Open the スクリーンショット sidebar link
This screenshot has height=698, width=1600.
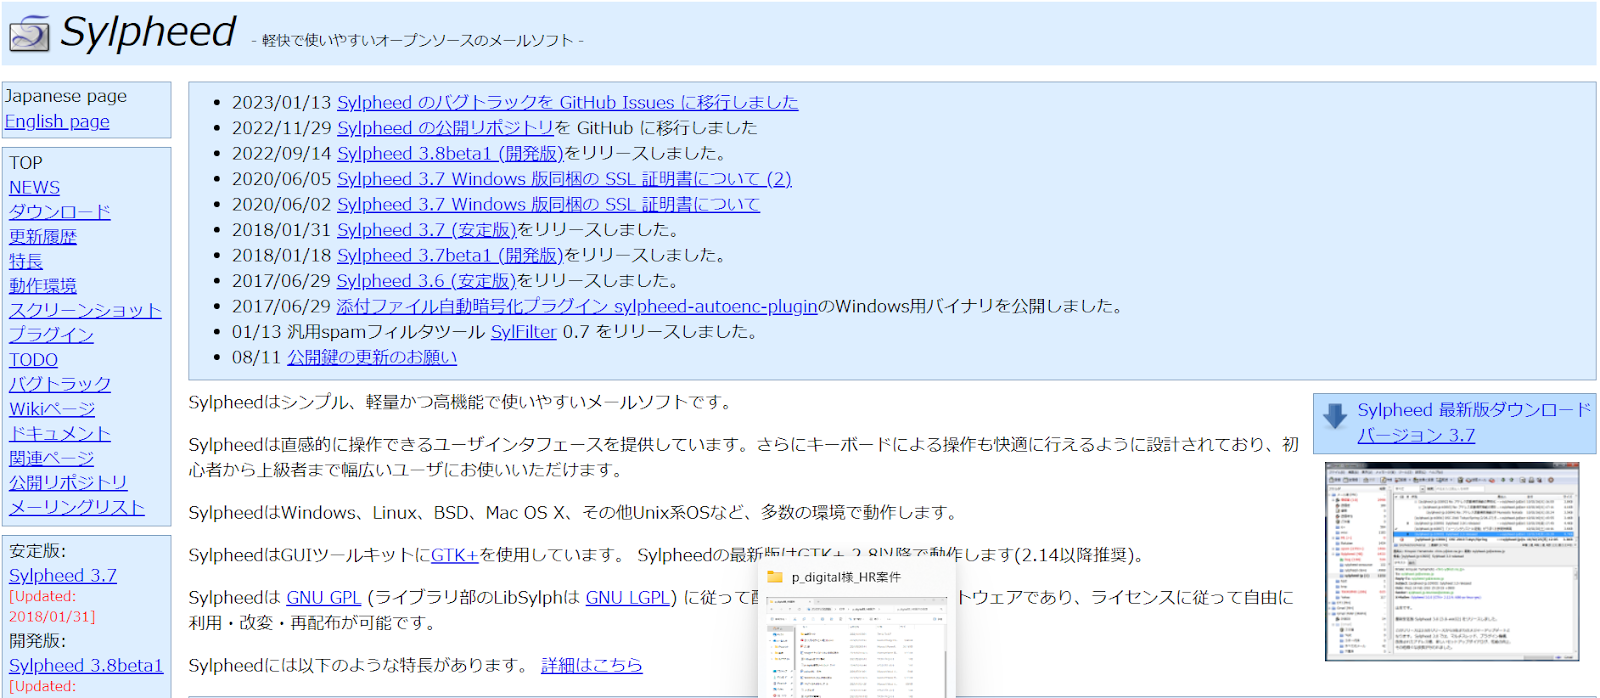[85, 310]
